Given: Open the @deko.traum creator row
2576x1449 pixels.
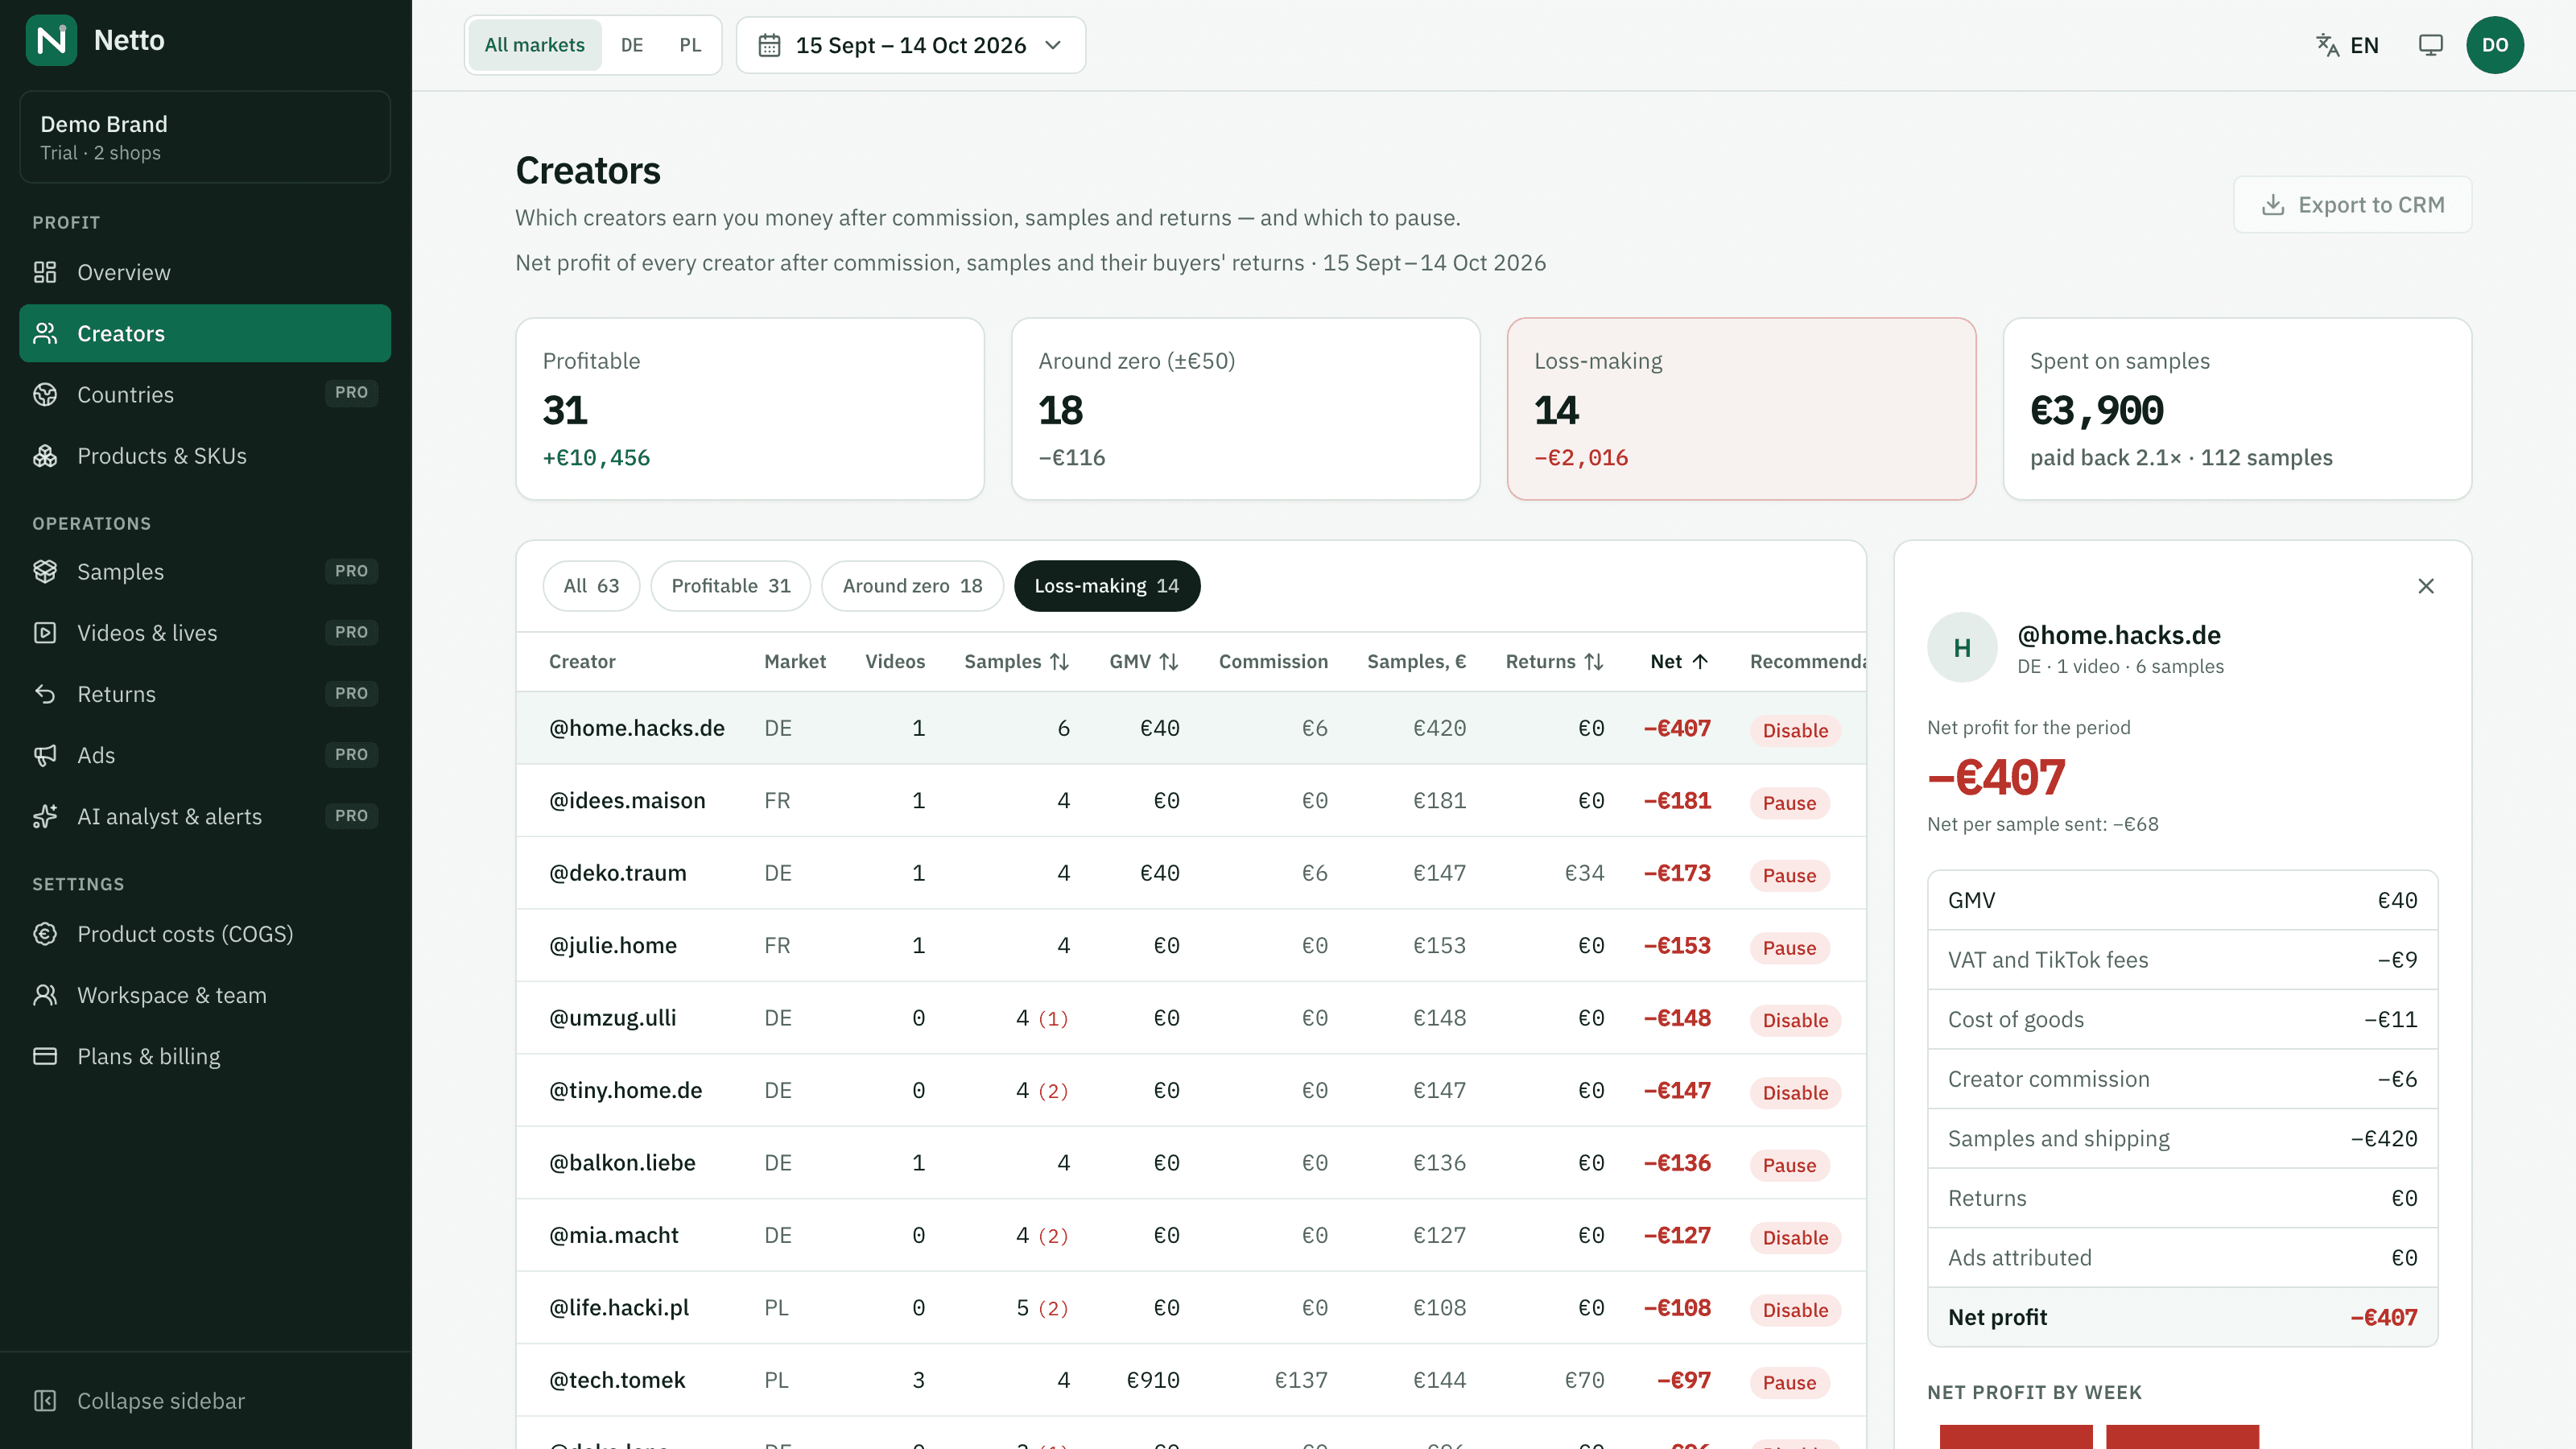Looking at the screenshot, I should pyautogui.click(x=1190, y=872).
